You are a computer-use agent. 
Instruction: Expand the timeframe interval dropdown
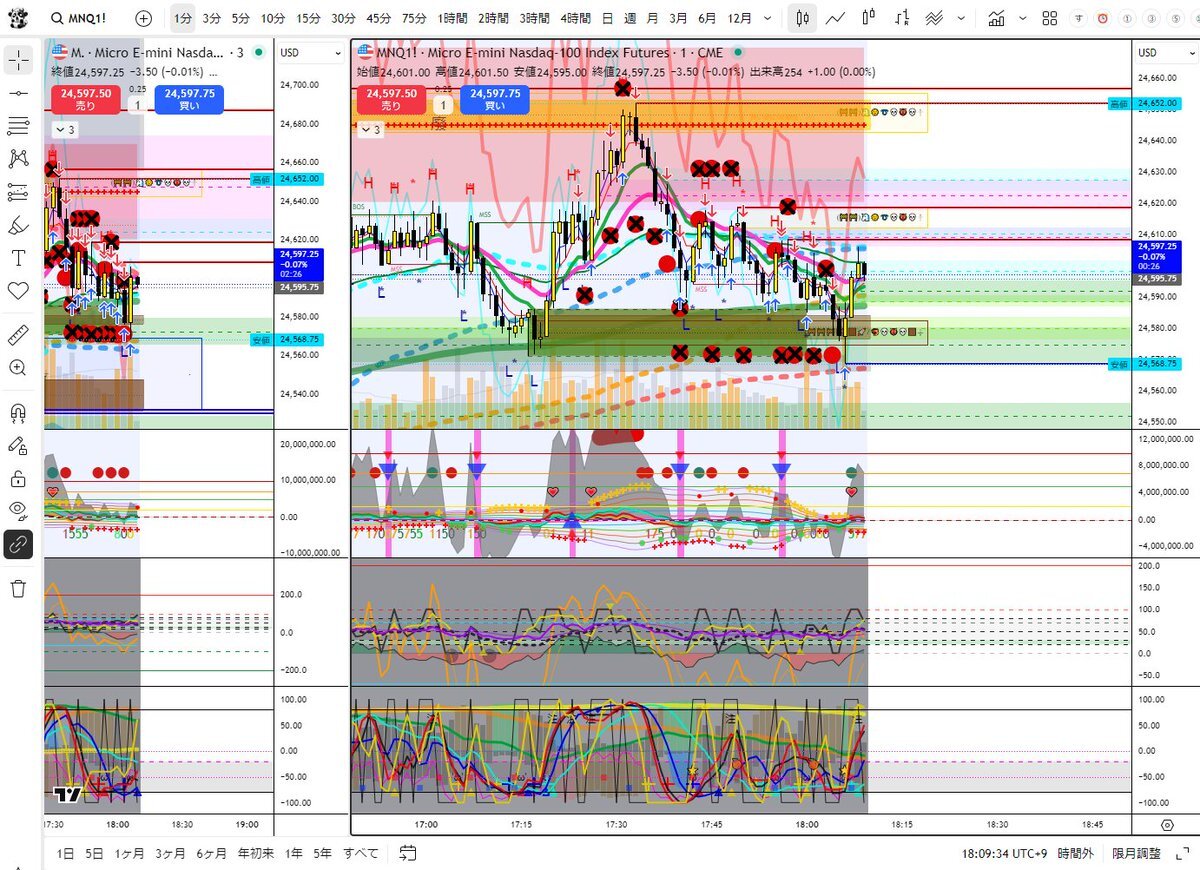point(767,18)
